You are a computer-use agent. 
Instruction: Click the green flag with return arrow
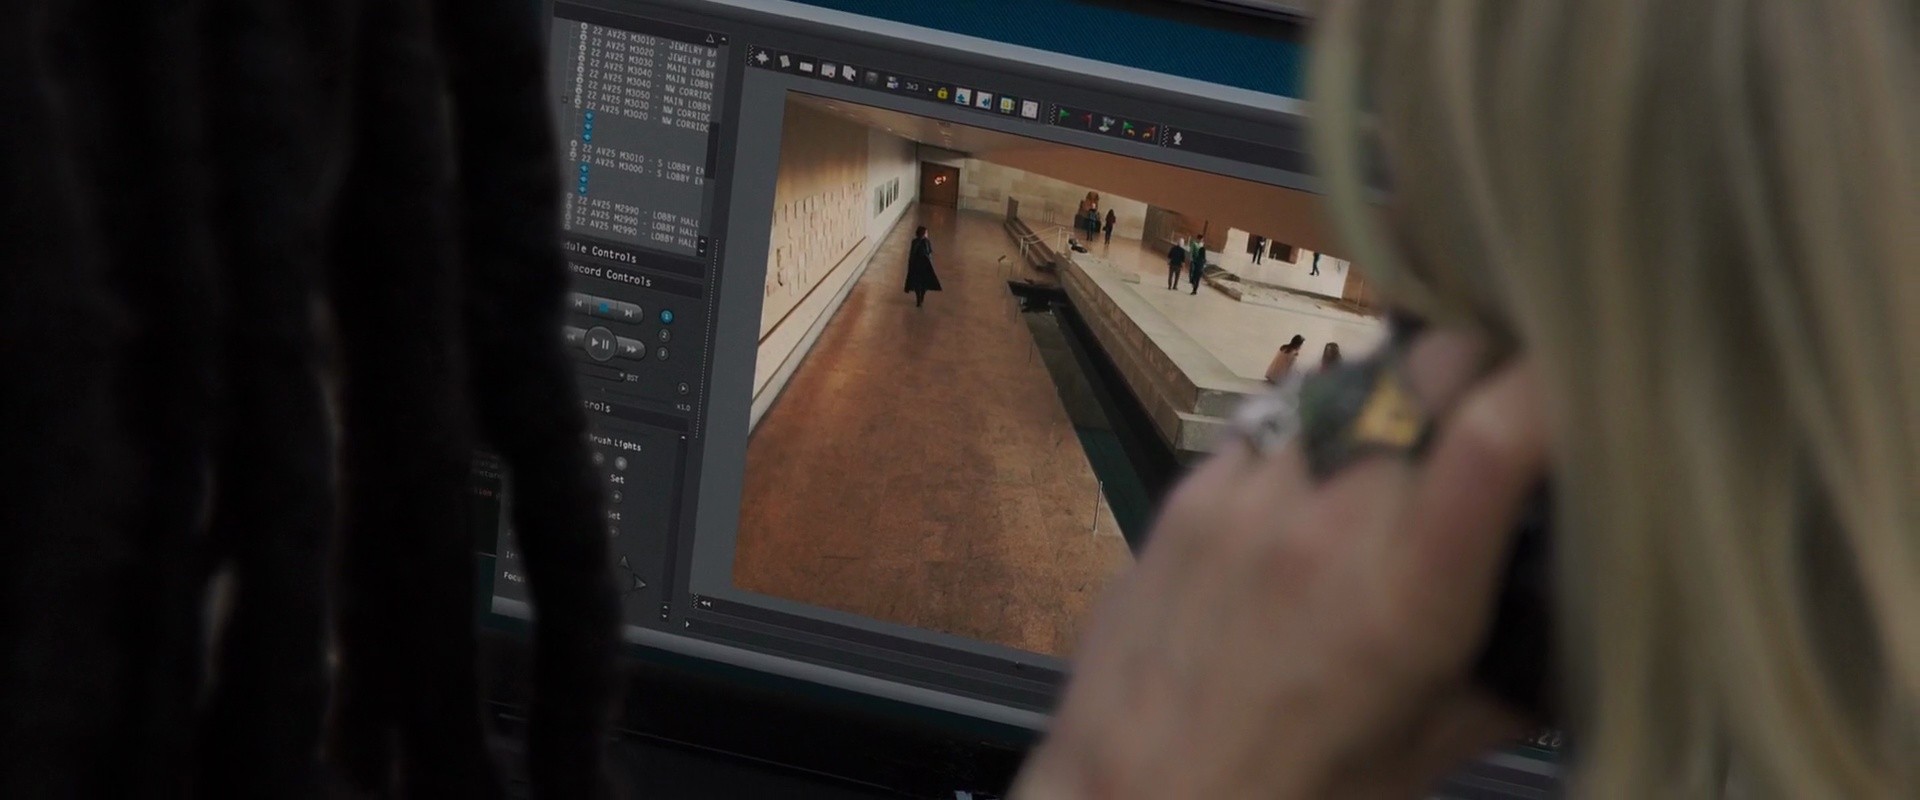click(1128, 128)
